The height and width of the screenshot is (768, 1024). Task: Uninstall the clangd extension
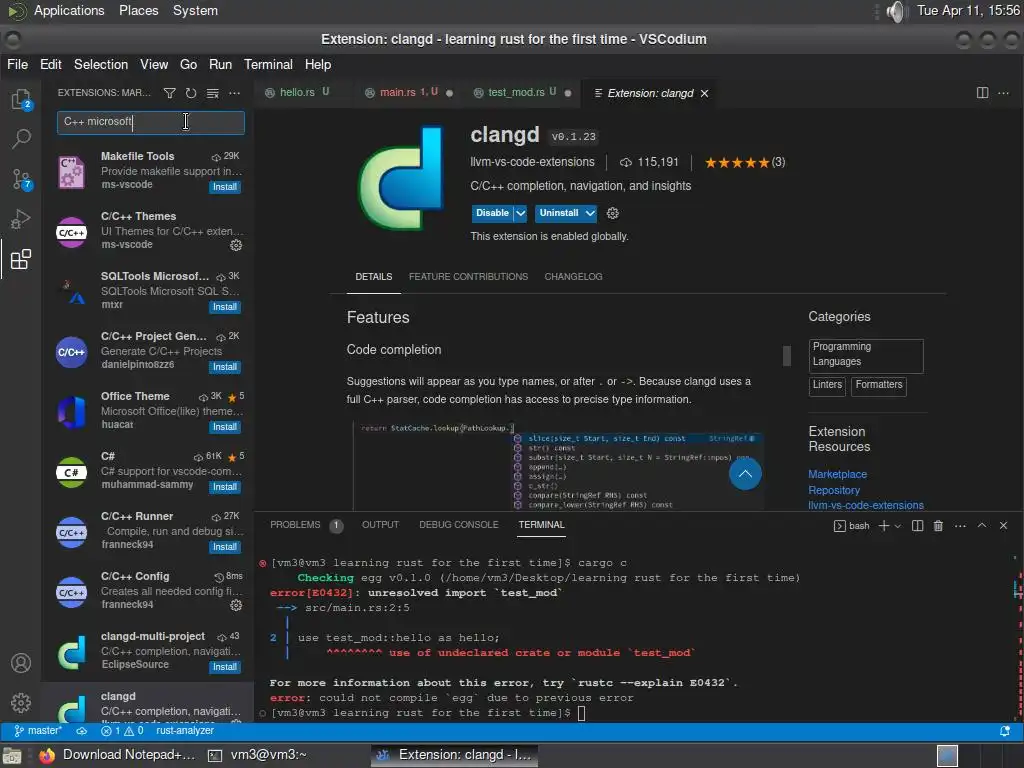pos(558,213)
